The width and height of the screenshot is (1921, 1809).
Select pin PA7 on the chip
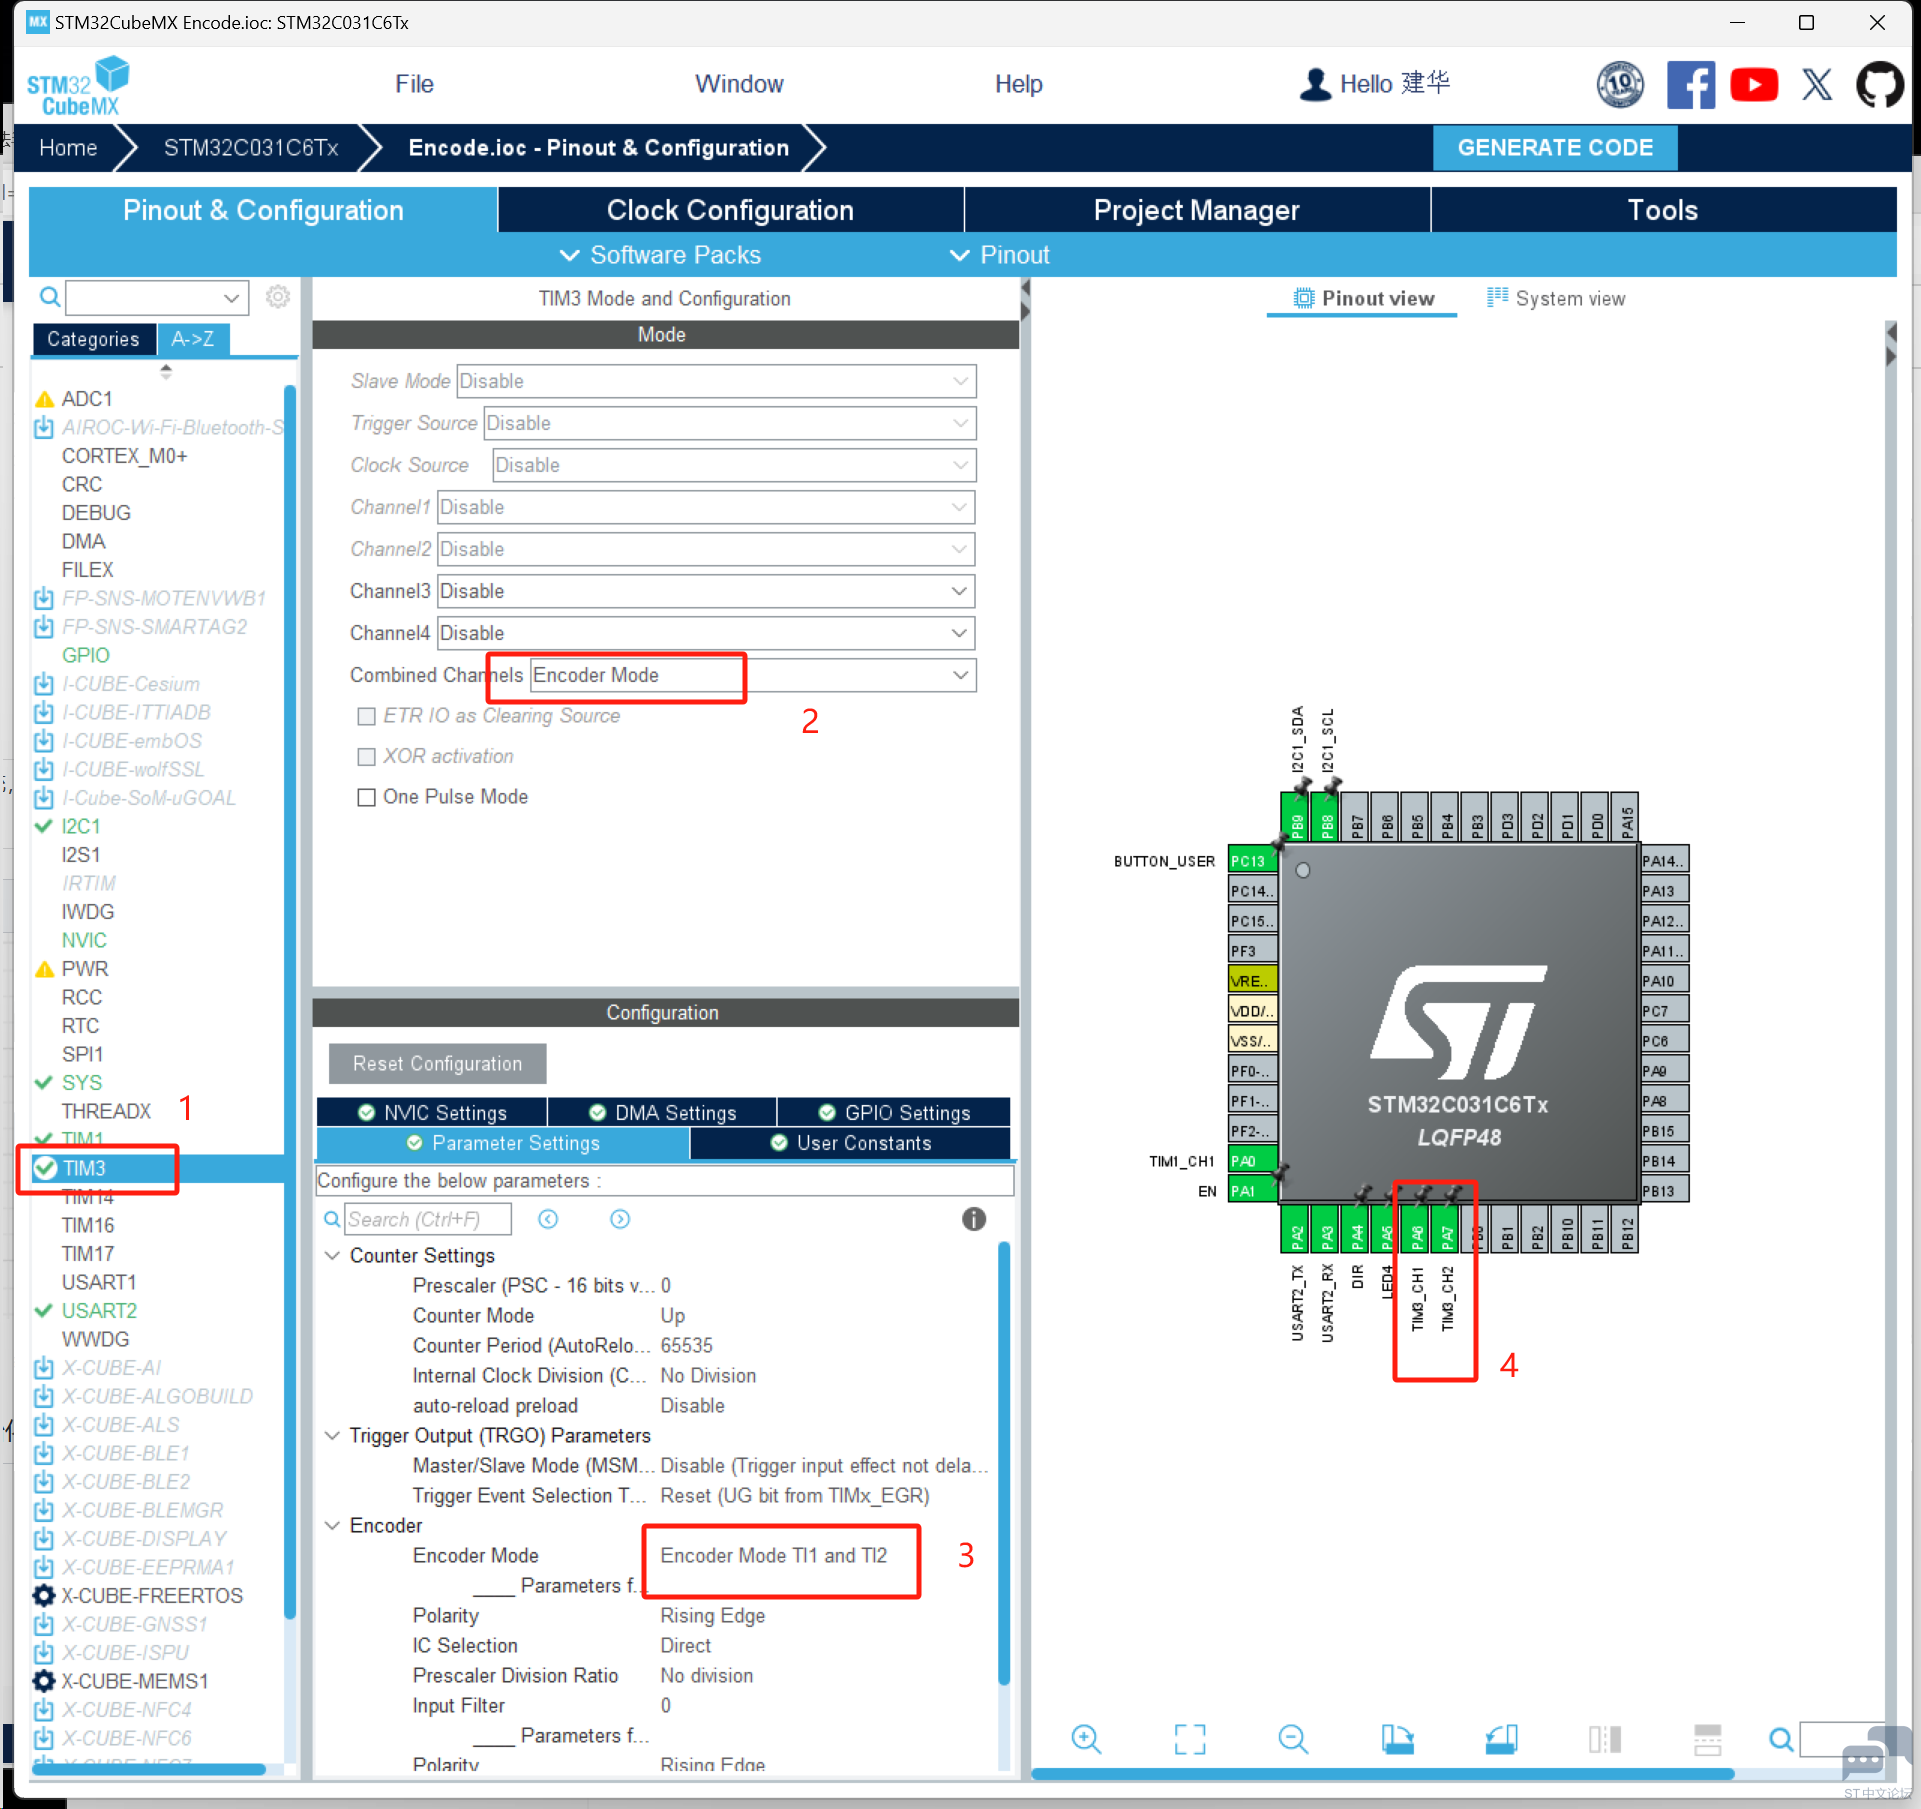(x=1447, y=1228)
